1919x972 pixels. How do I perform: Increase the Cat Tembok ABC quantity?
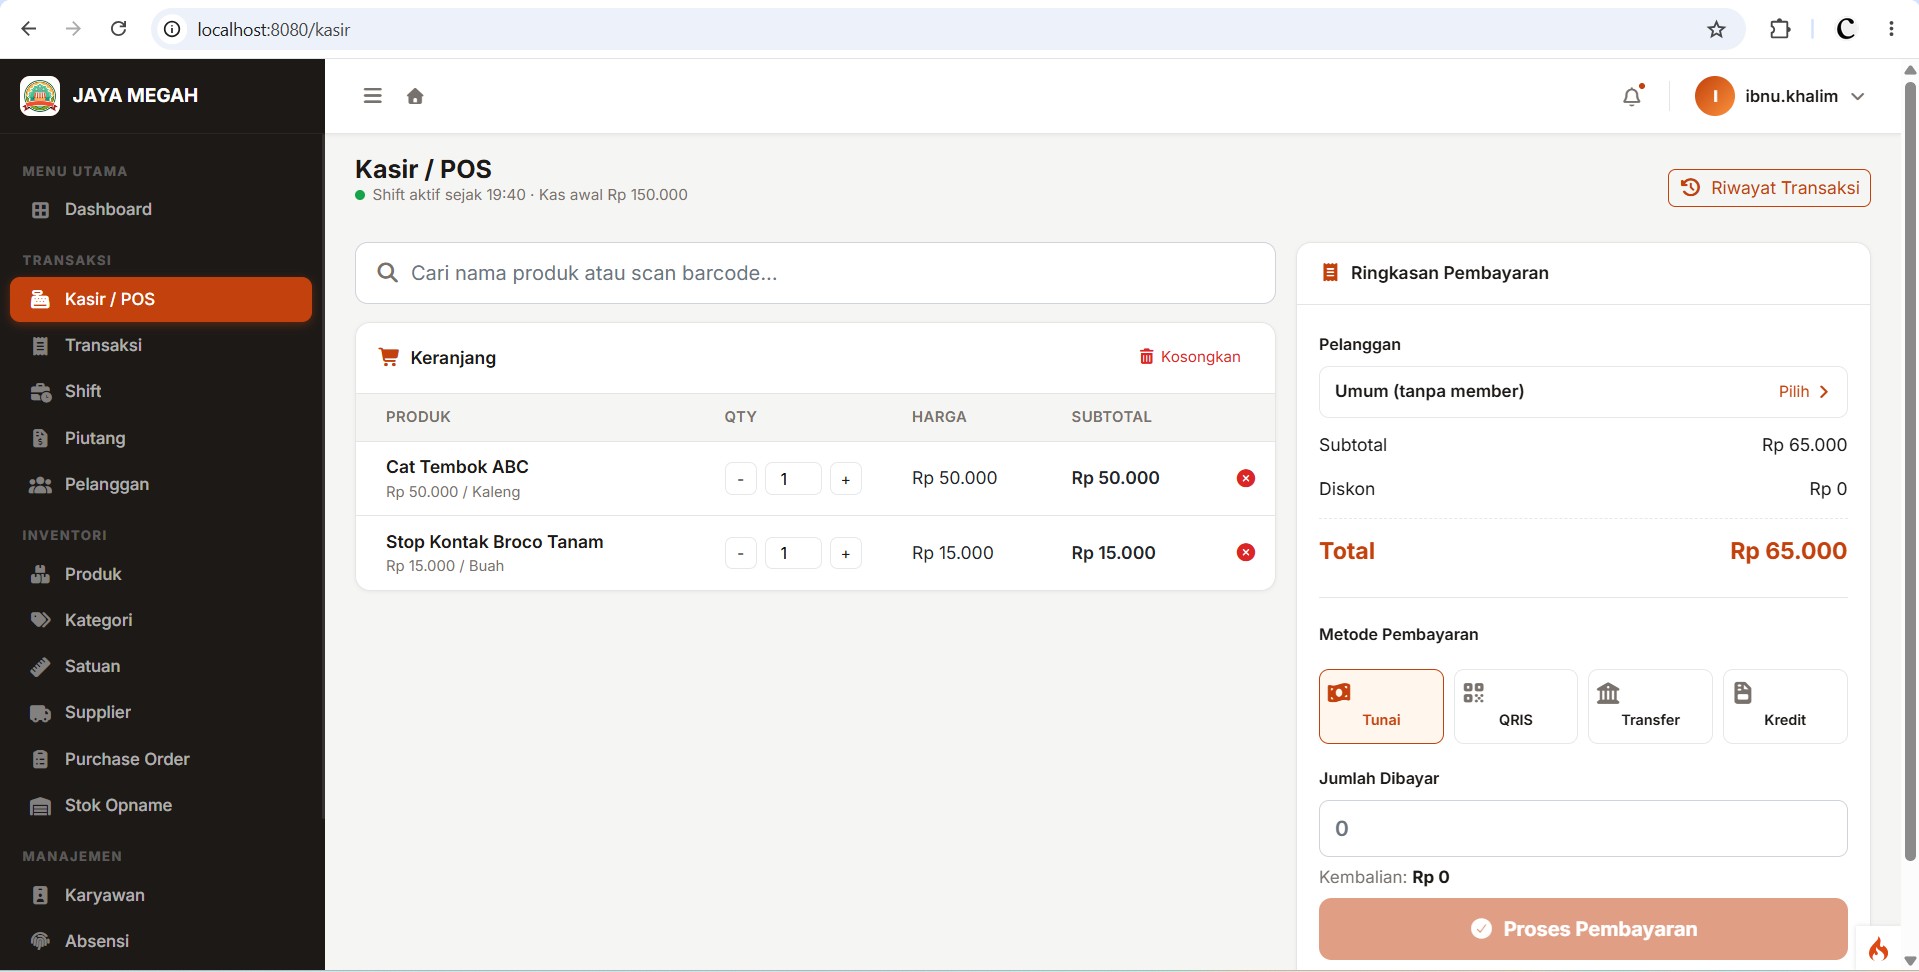pos(845,479)
